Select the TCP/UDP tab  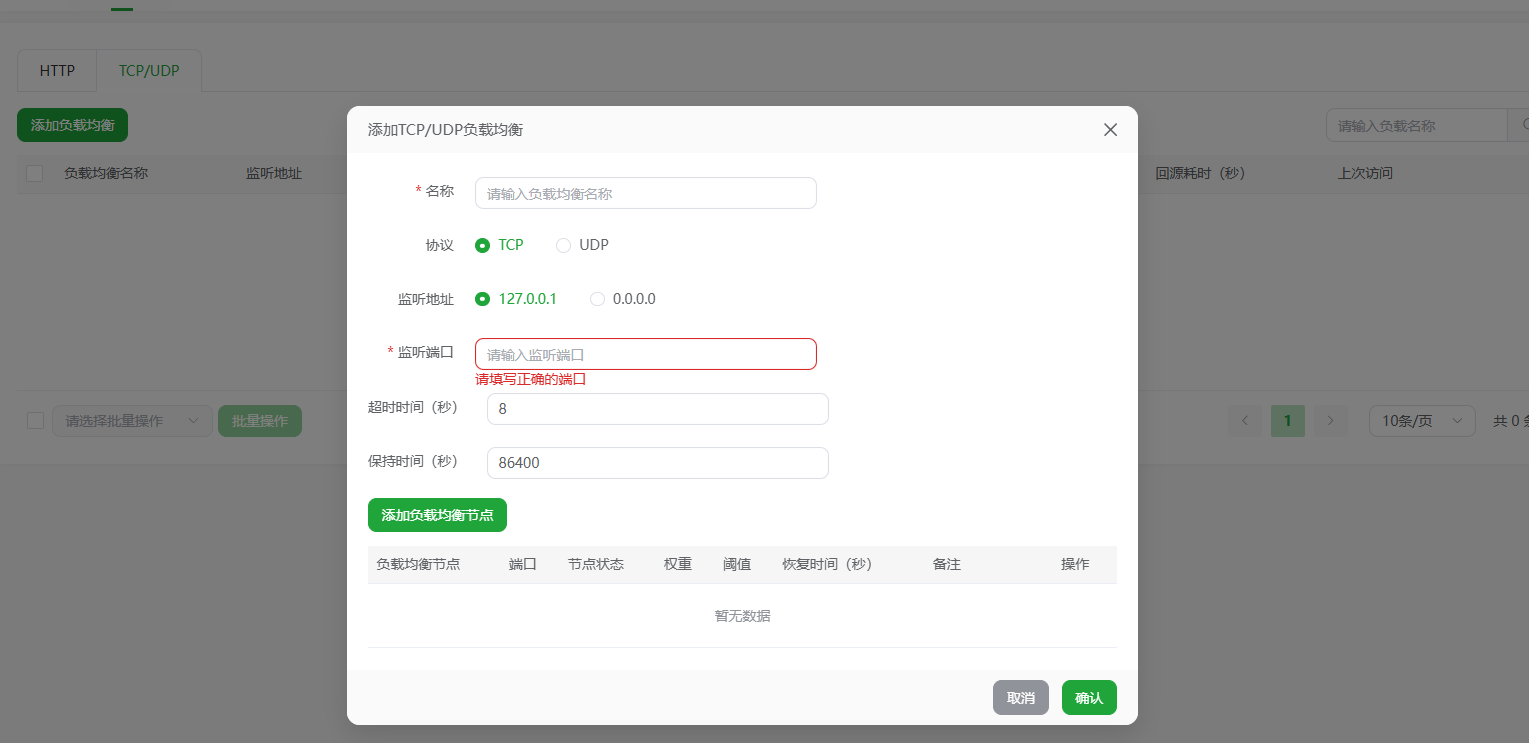point(148,70)
